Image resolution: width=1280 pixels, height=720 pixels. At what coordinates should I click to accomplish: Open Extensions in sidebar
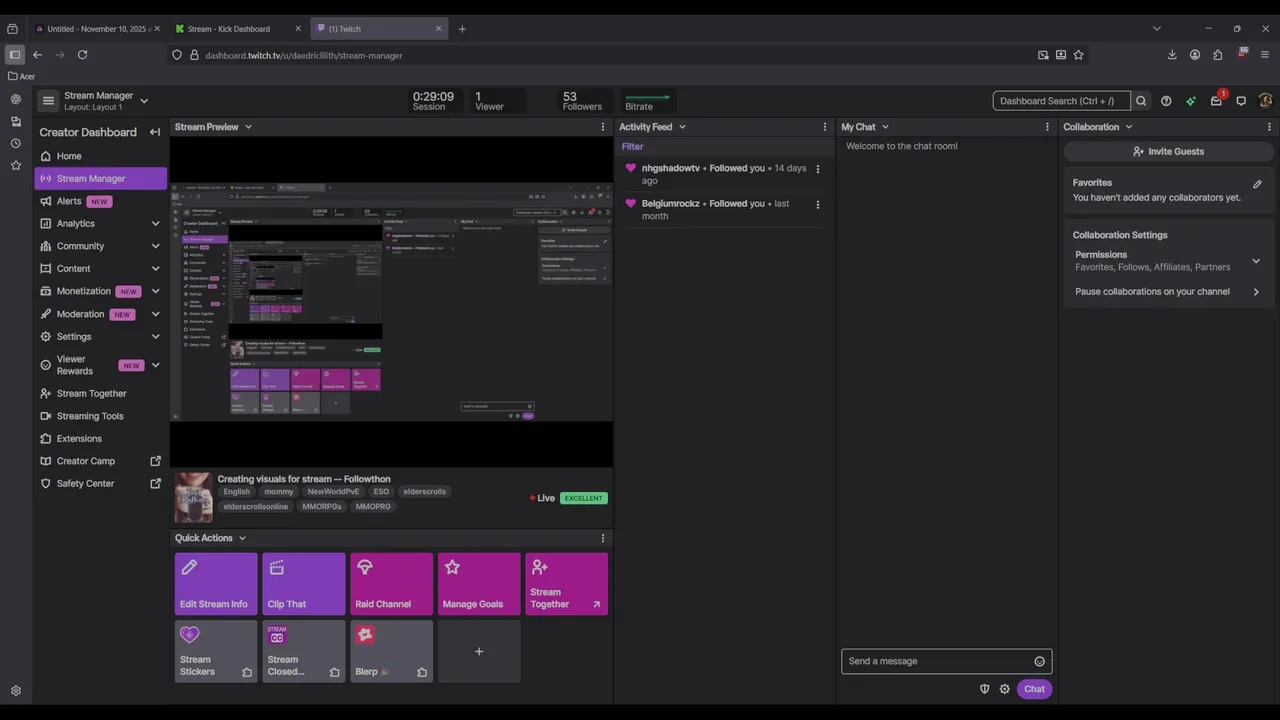100,439
